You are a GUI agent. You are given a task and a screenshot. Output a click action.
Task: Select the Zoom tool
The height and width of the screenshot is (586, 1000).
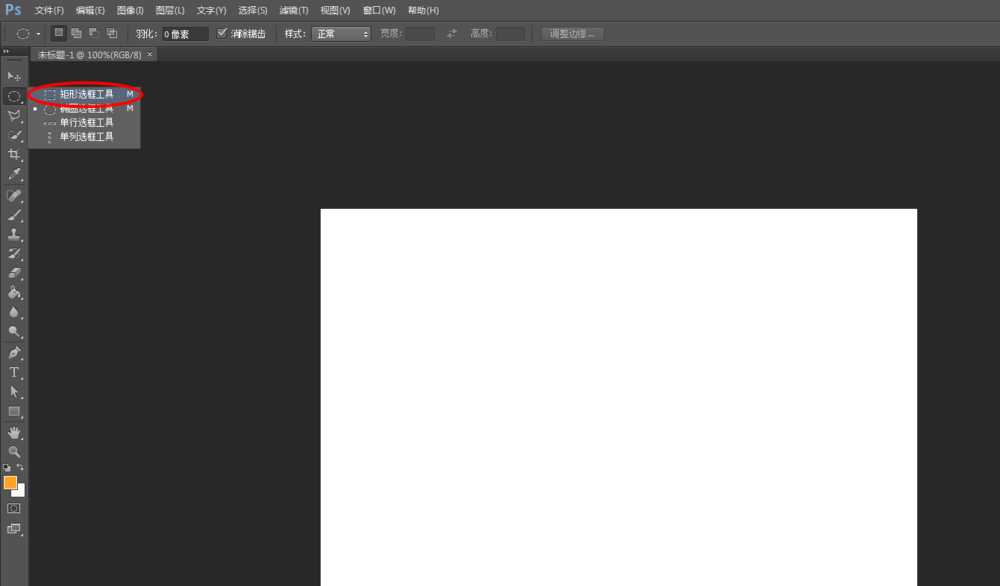(13, 451)
